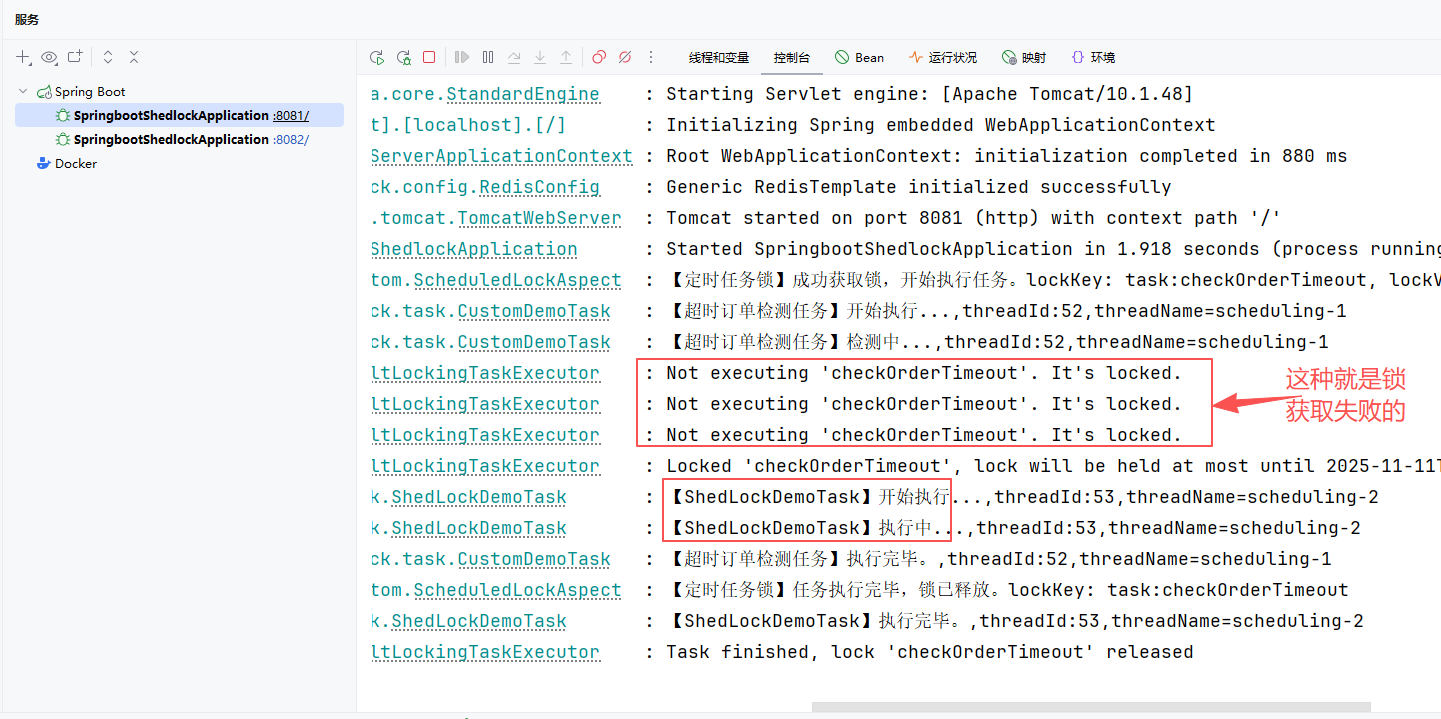This screenshot has width=1441, height=719.
Task: Toggle the mute breakpoints icon
Action: [x=625, y=58]
